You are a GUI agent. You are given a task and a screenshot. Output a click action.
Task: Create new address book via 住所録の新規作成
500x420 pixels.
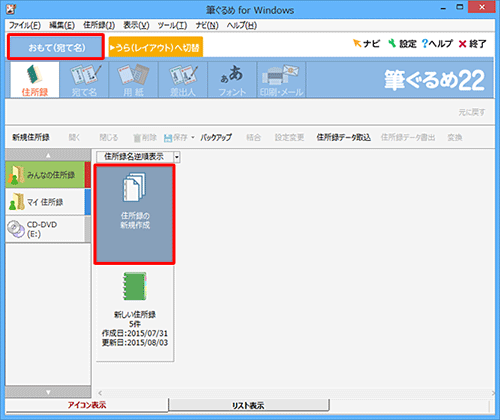pyautogui.click(x=135, y=214)
